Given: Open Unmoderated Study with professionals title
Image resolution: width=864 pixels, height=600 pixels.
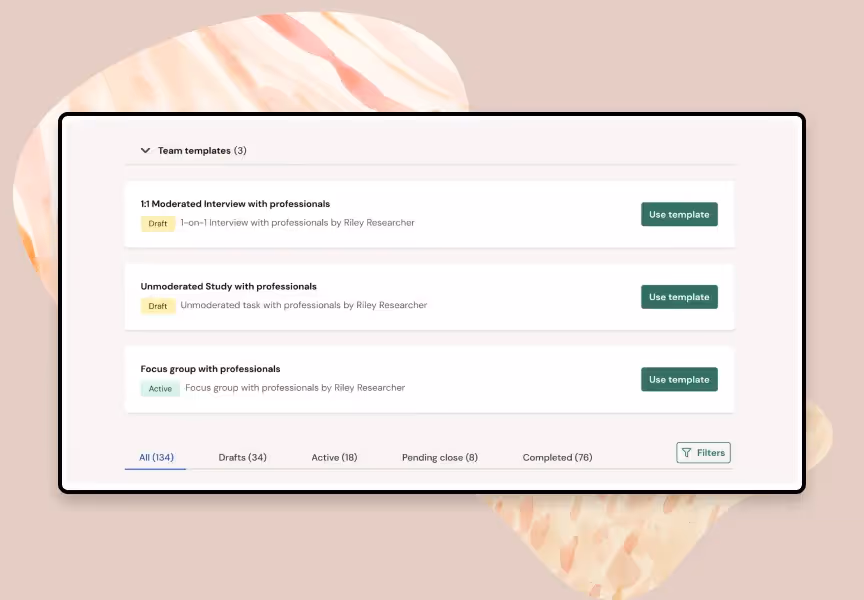Looking at the screenshot, I should tap(229, 287).
